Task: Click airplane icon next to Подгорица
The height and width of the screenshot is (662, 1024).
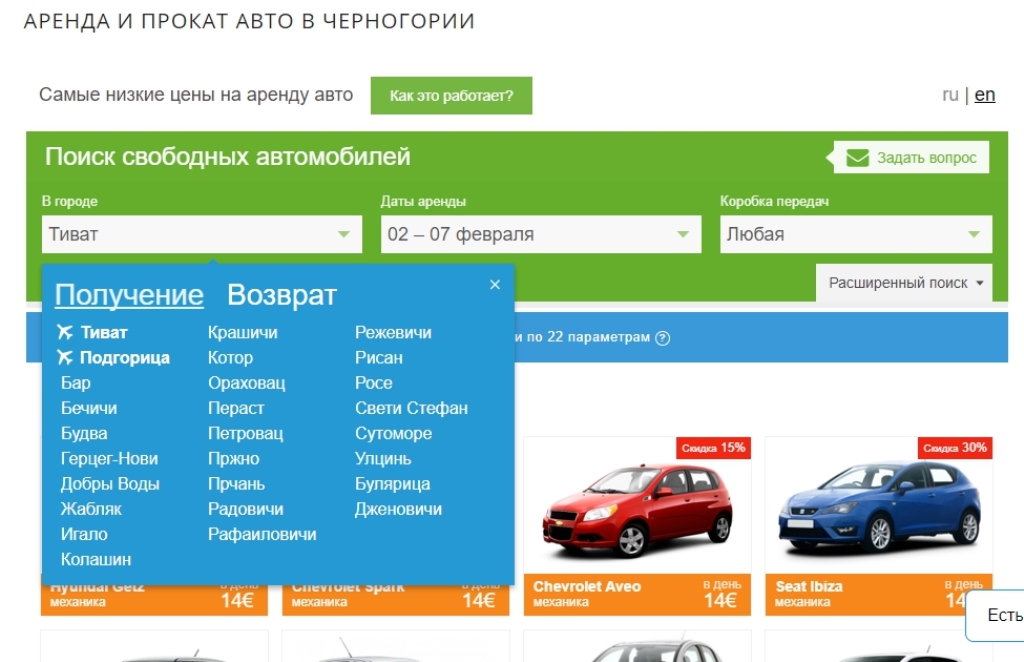Action: click(65, 357)
